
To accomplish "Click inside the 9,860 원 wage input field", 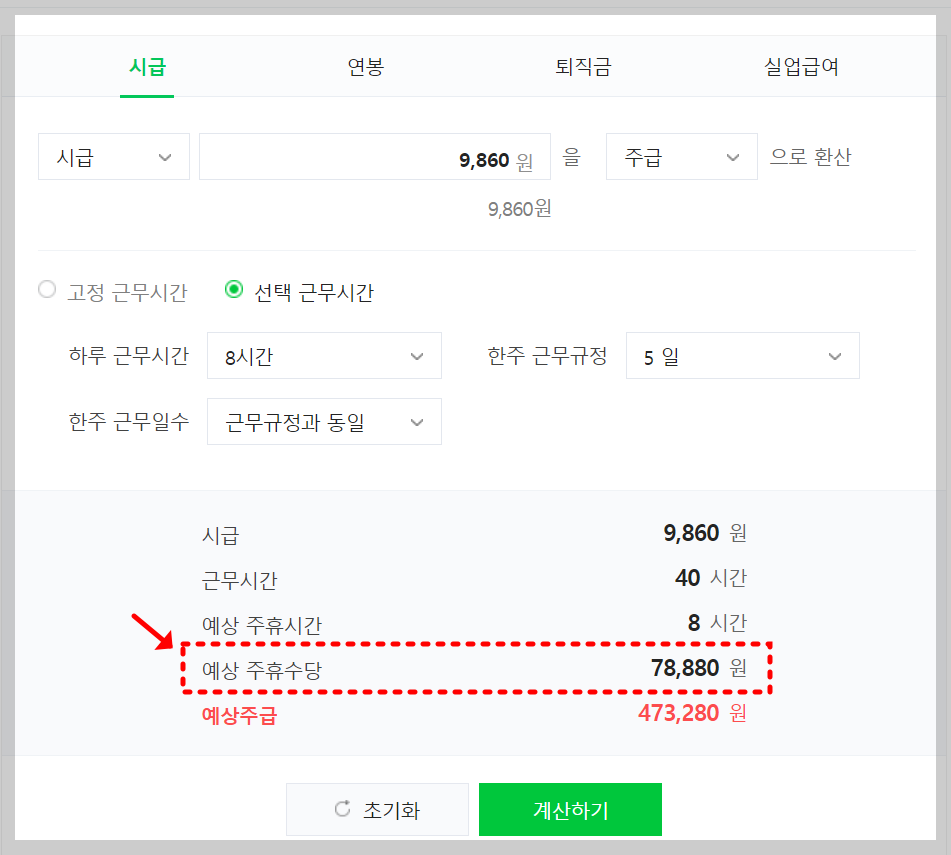I will click(x=375, y=156).
